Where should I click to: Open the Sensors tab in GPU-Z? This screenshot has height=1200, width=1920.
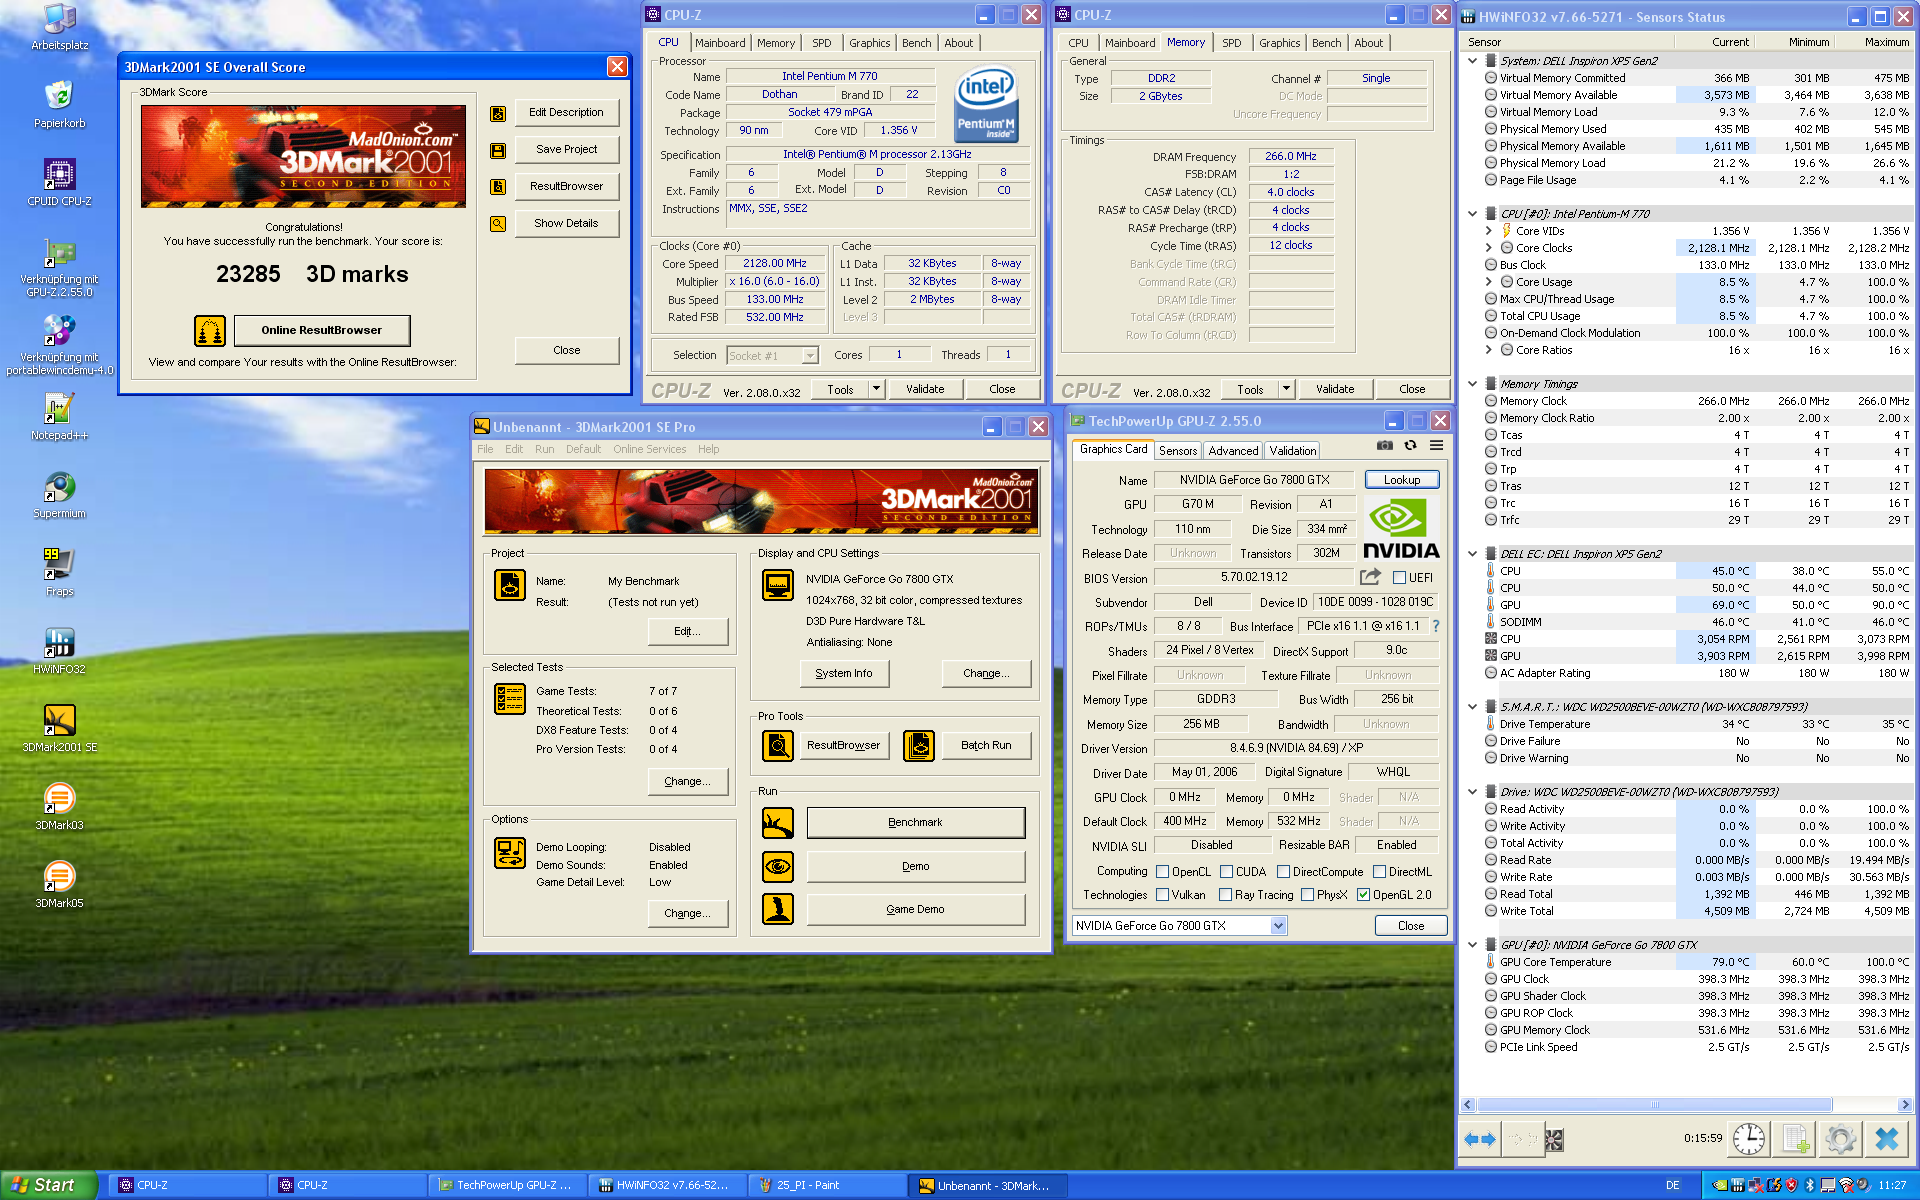point(1177,451)
